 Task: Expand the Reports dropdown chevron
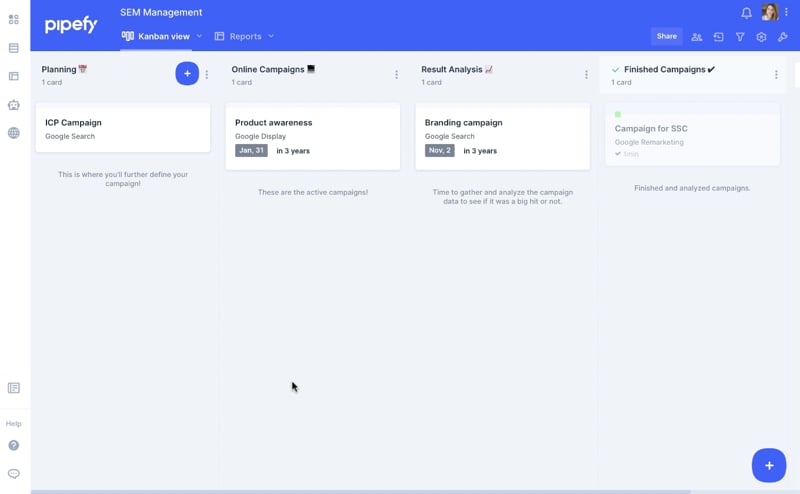[x=271, y=36]
